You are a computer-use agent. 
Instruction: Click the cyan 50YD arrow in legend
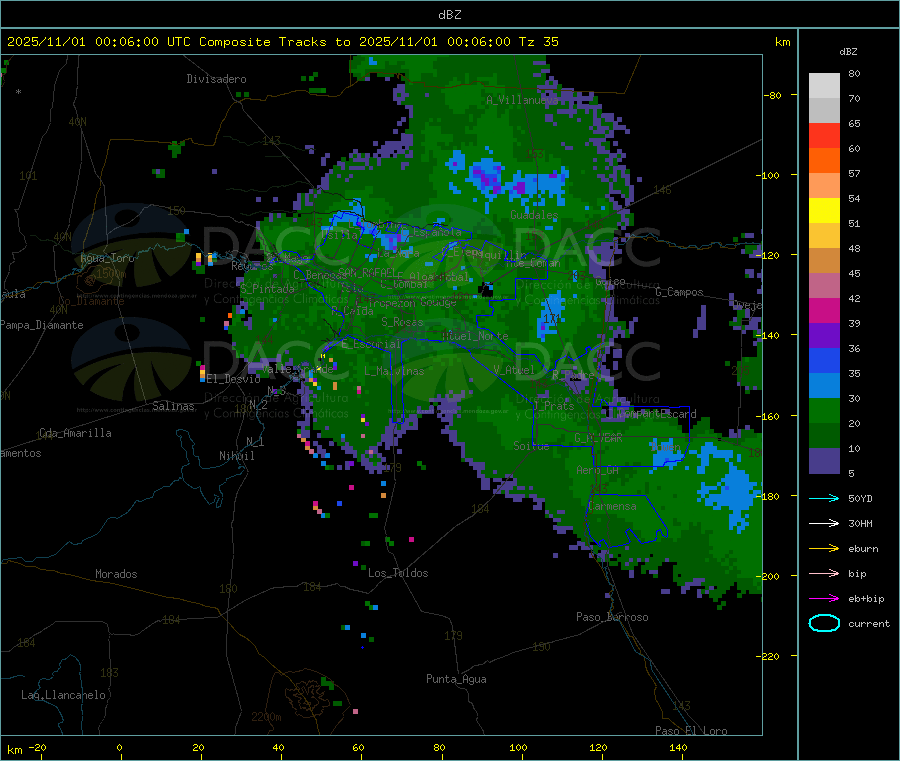point(824,498)
